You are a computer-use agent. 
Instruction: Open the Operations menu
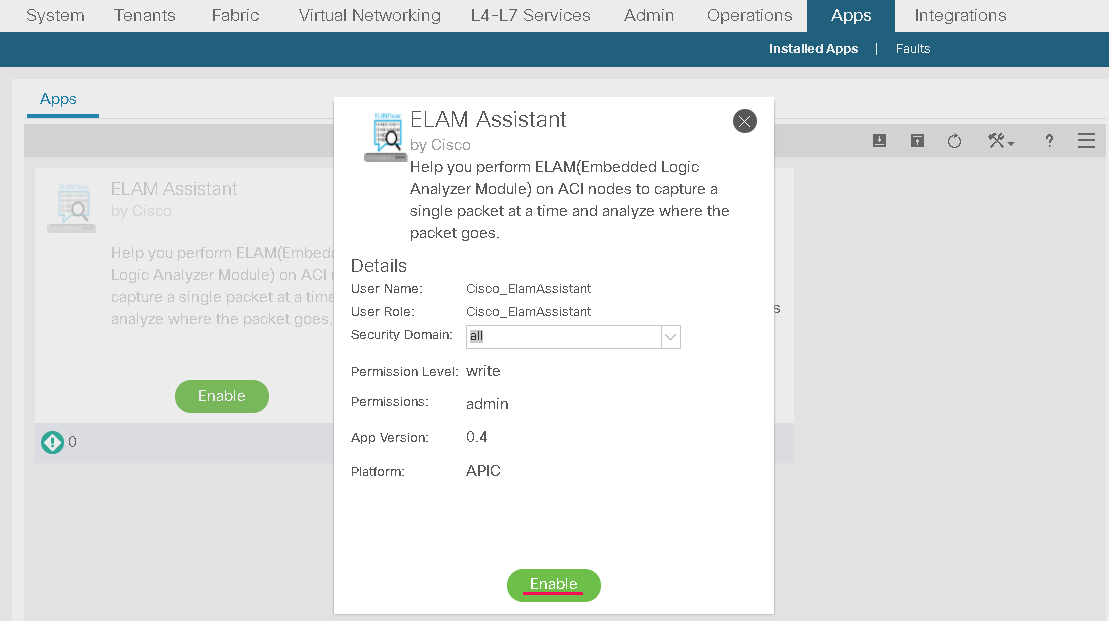click(x=750, y=16)
